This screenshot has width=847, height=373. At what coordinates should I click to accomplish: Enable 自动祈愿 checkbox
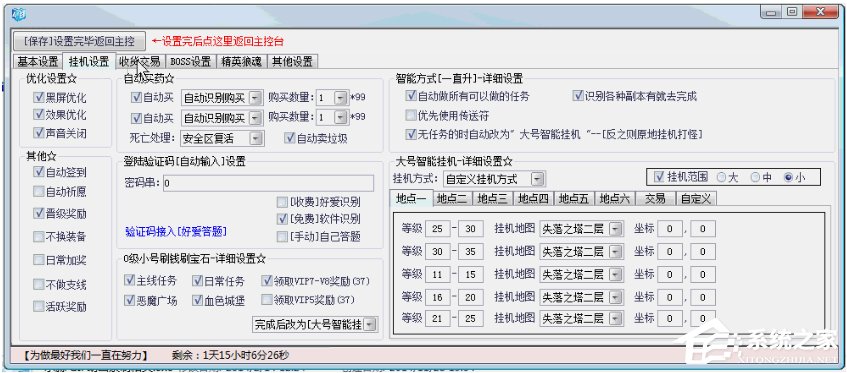[59, 191]
